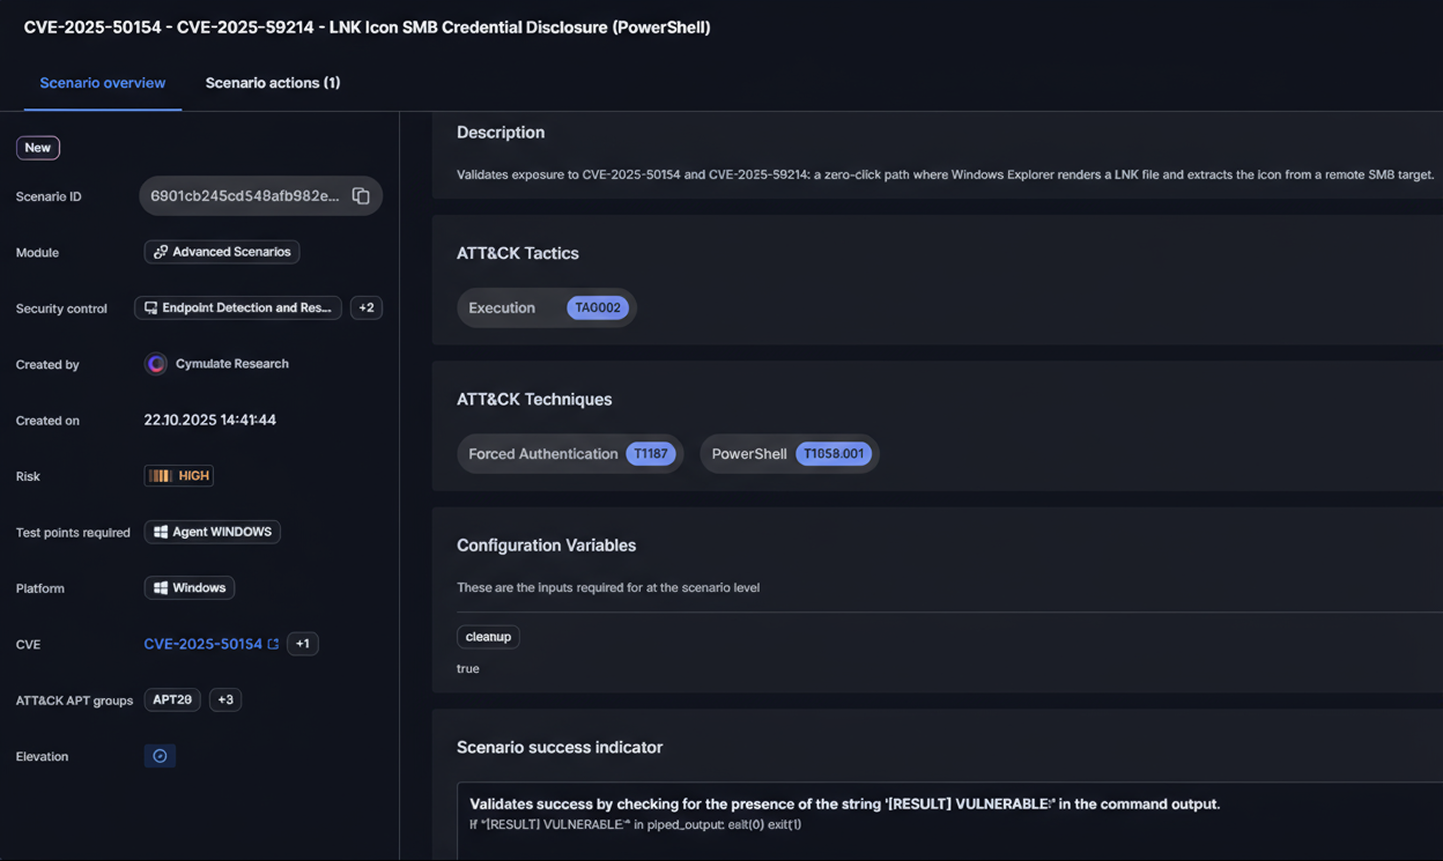Click the link icon in Advanced Scenarios badge
The height and width of the screenshot is (861, 1443).
[x=161, y=252]
